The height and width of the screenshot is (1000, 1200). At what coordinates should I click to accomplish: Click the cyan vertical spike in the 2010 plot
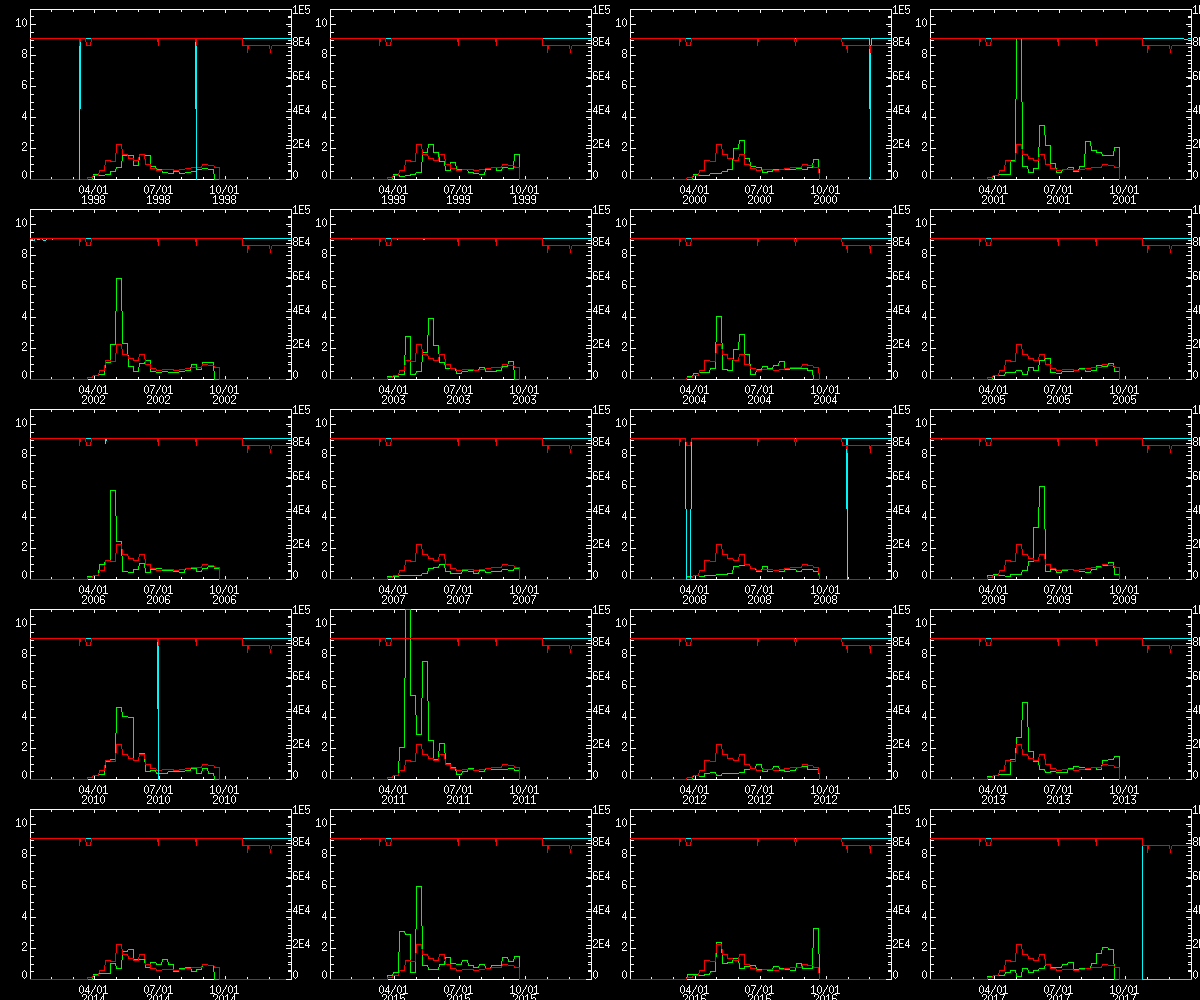point(158,700)
